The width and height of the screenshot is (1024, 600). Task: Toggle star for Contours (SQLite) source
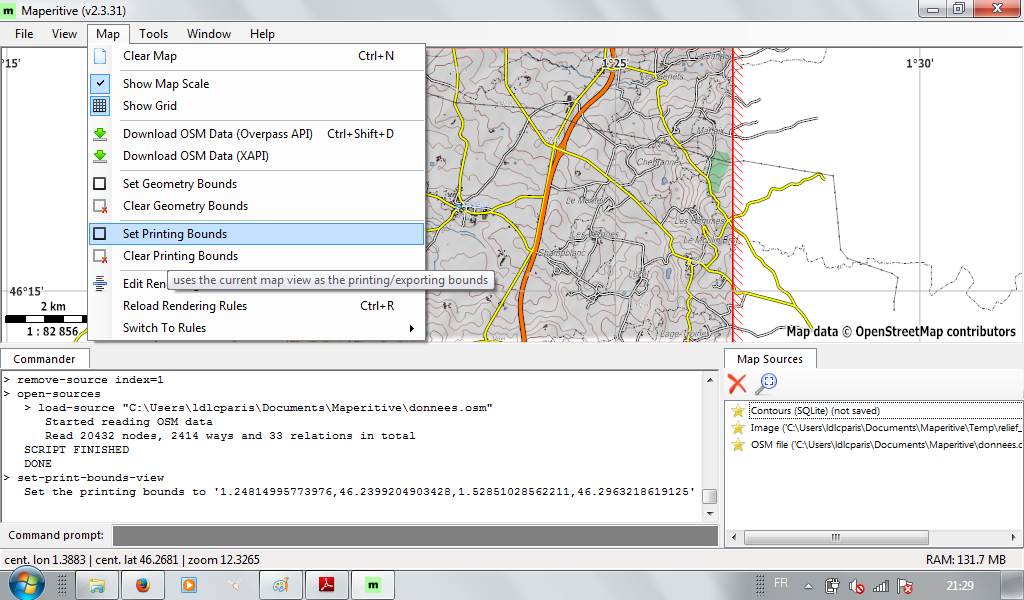point(738,411)
